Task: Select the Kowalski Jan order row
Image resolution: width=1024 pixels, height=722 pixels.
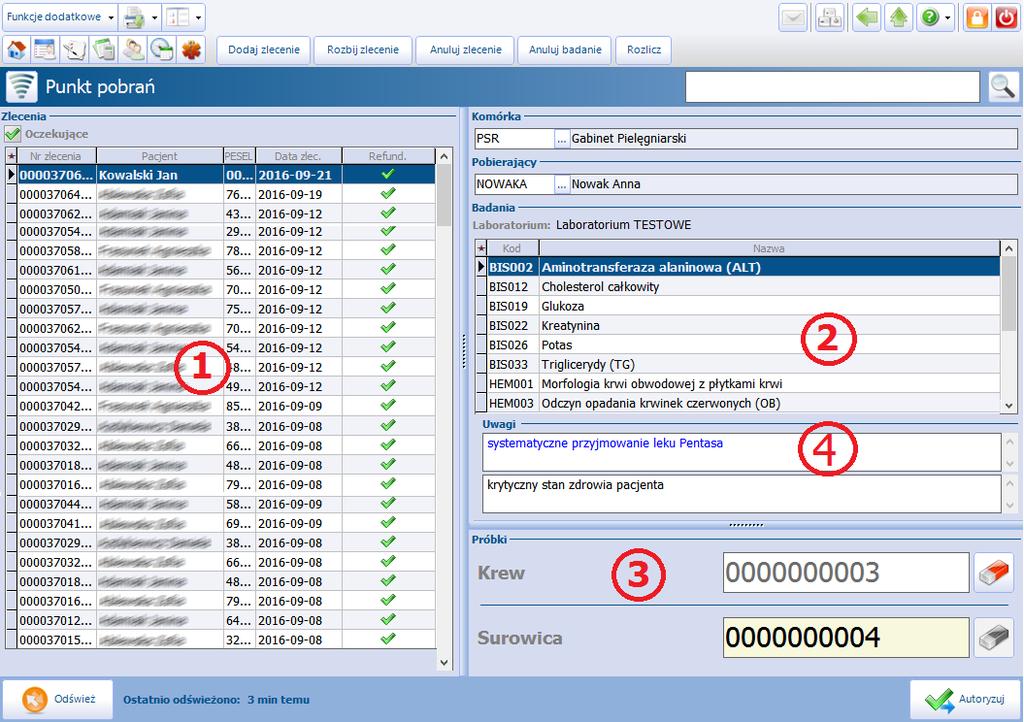Action: pos(221,175)
